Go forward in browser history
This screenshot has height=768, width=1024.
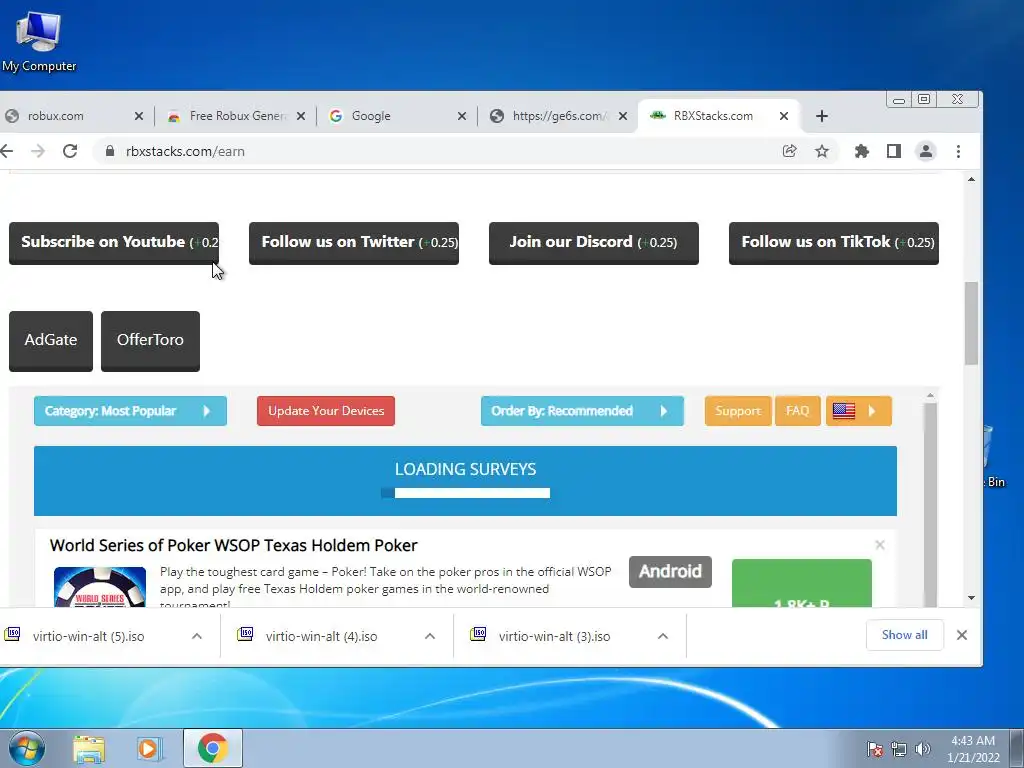coord(38,152)
